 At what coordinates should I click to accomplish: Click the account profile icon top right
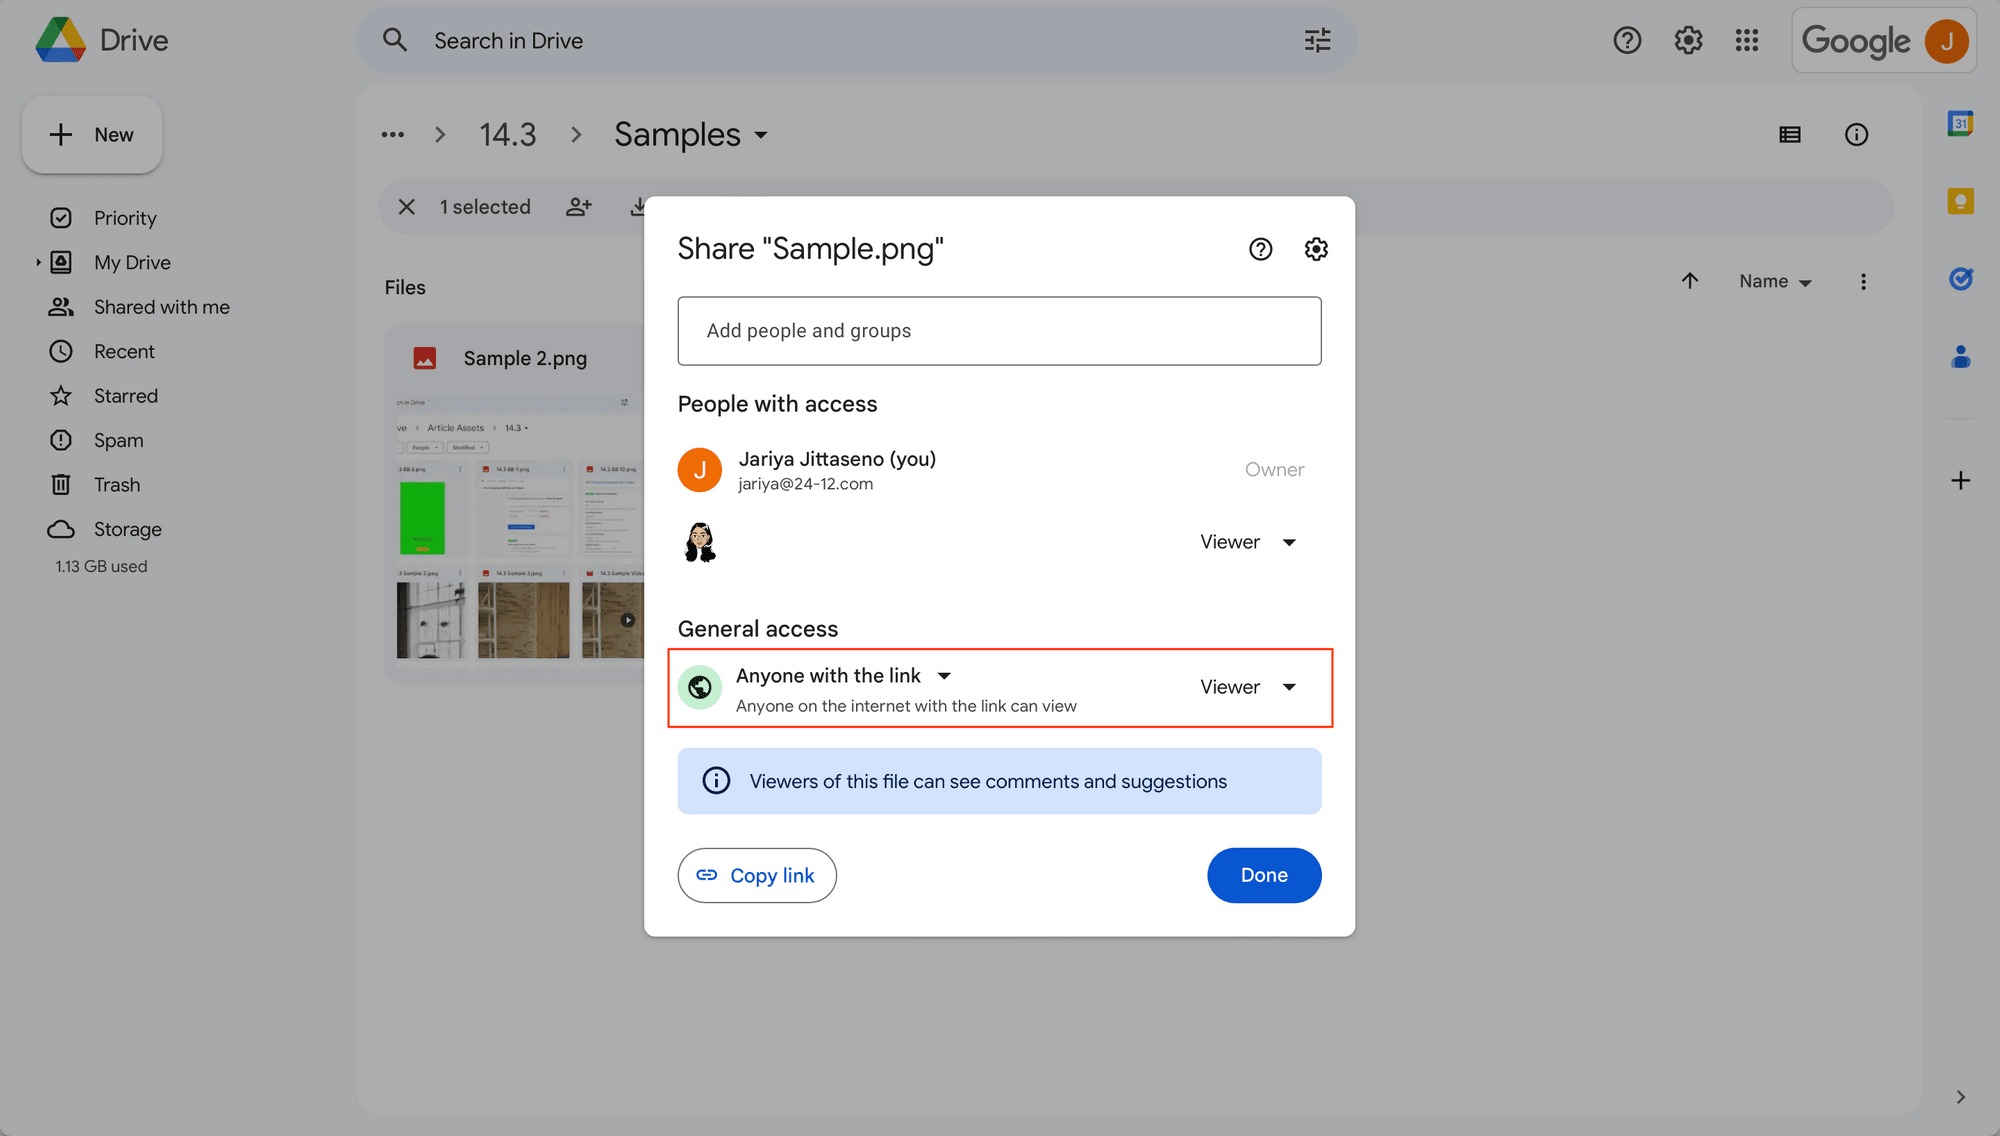pos(1952,40)
